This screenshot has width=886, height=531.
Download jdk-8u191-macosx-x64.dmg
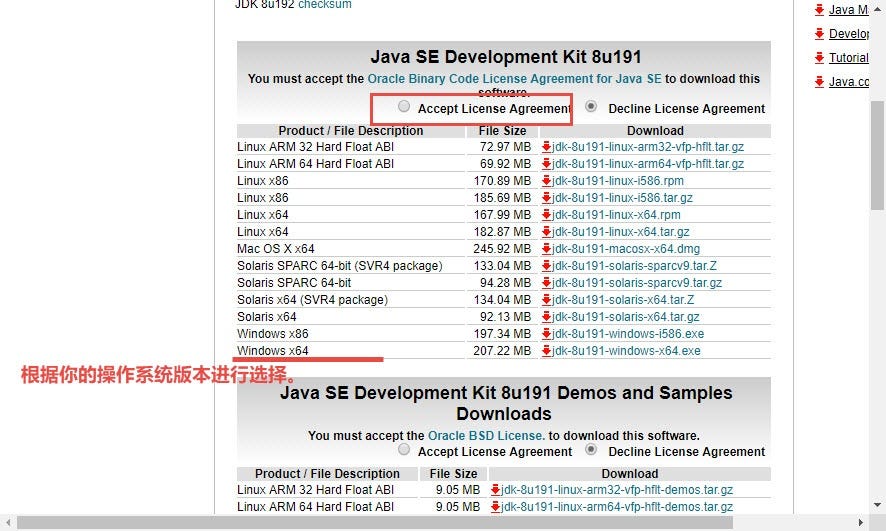626,249
